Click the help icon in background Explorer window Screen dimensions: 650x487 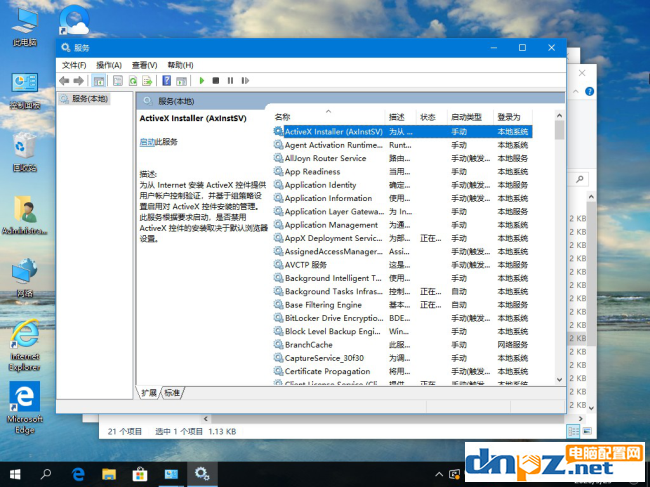(589, 92)
